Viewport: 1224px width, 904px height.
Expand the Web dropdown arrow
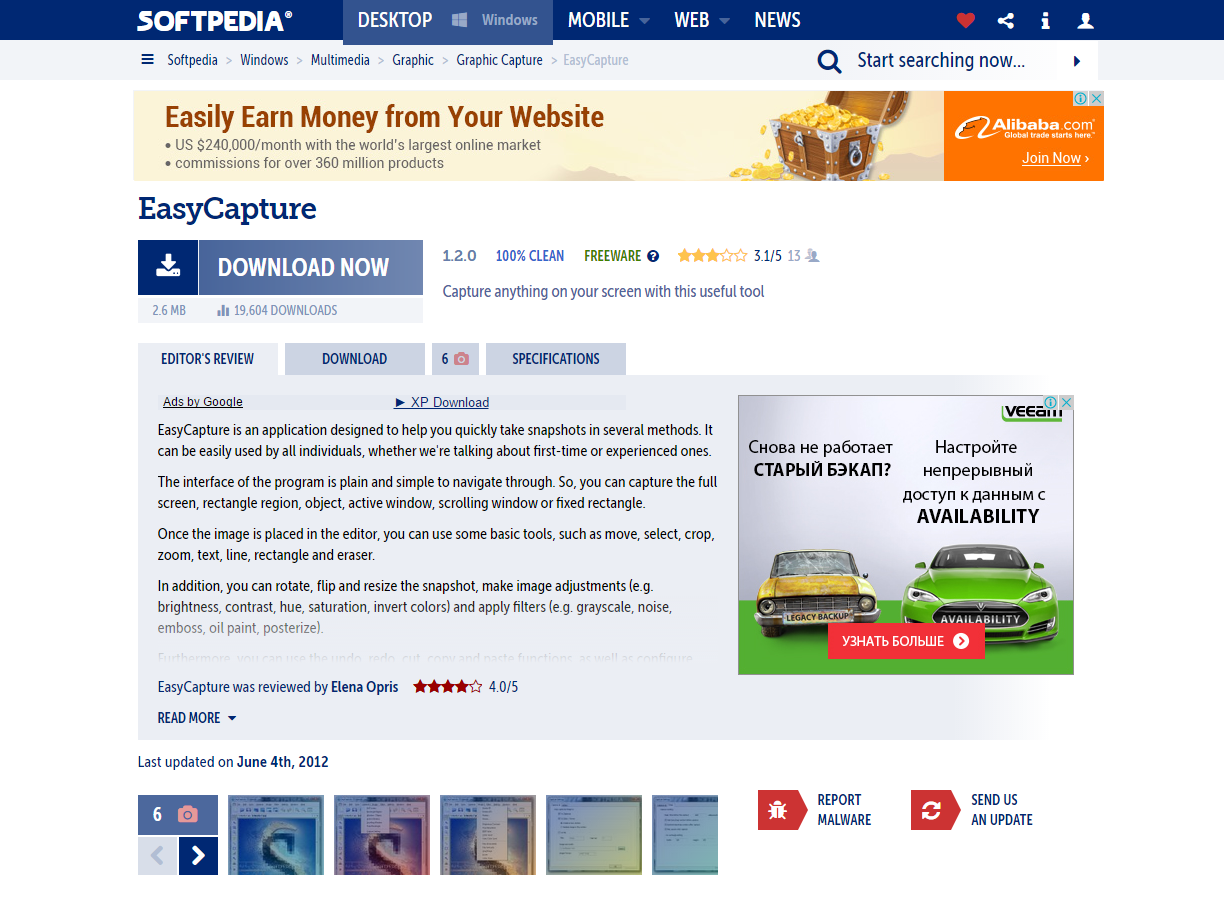(724, 21)
